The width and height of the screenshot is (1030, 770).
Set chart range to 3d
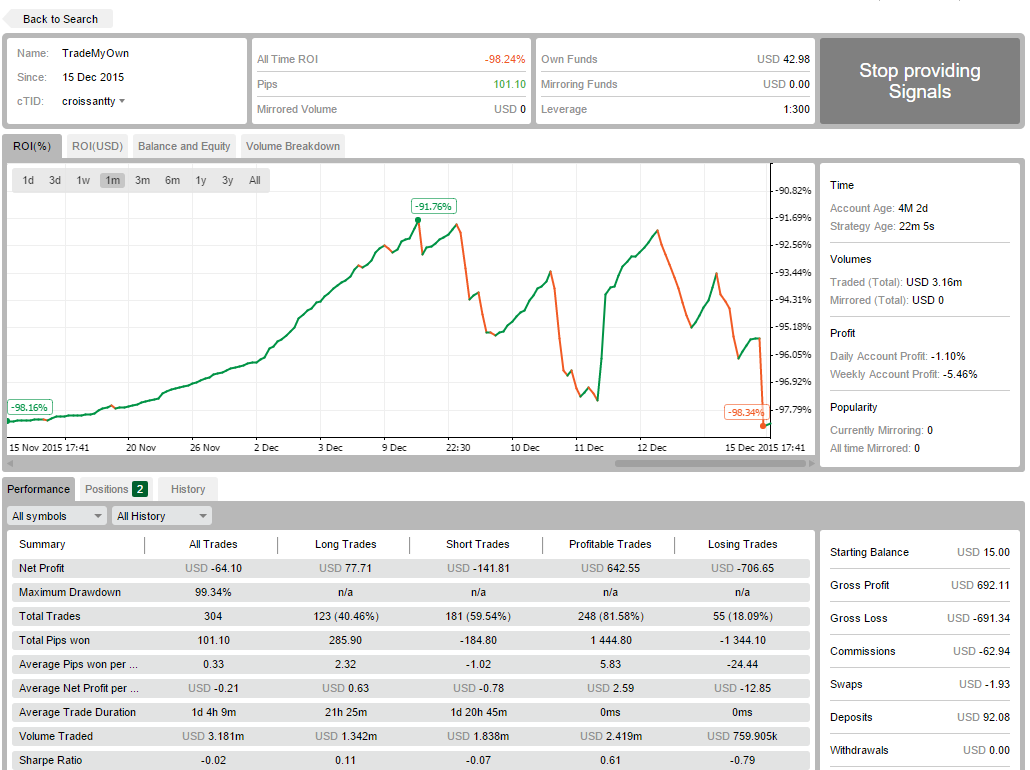pos(55,180)
